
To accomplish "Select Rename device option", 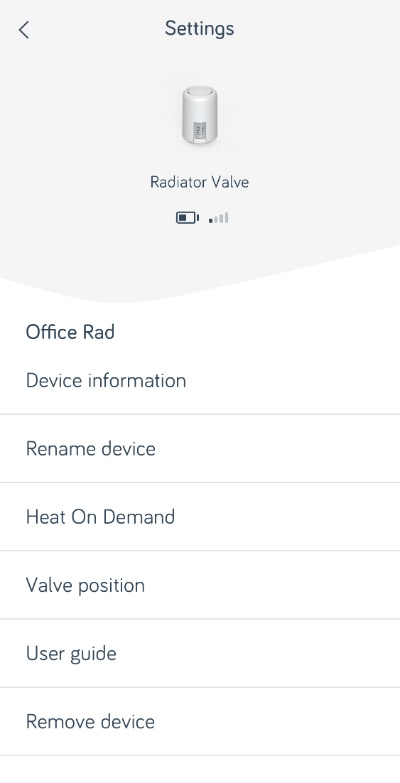I will coord(200,448).
